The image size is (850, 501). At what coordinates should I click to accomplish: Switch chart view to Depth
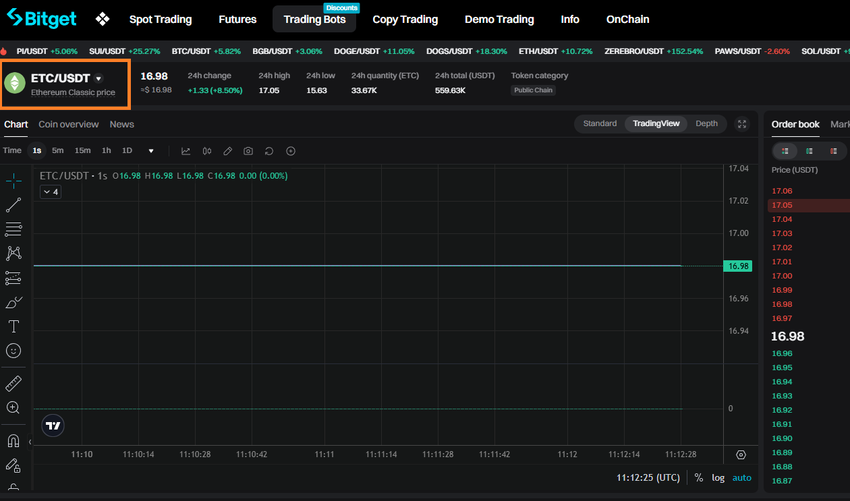pos(706,124)
